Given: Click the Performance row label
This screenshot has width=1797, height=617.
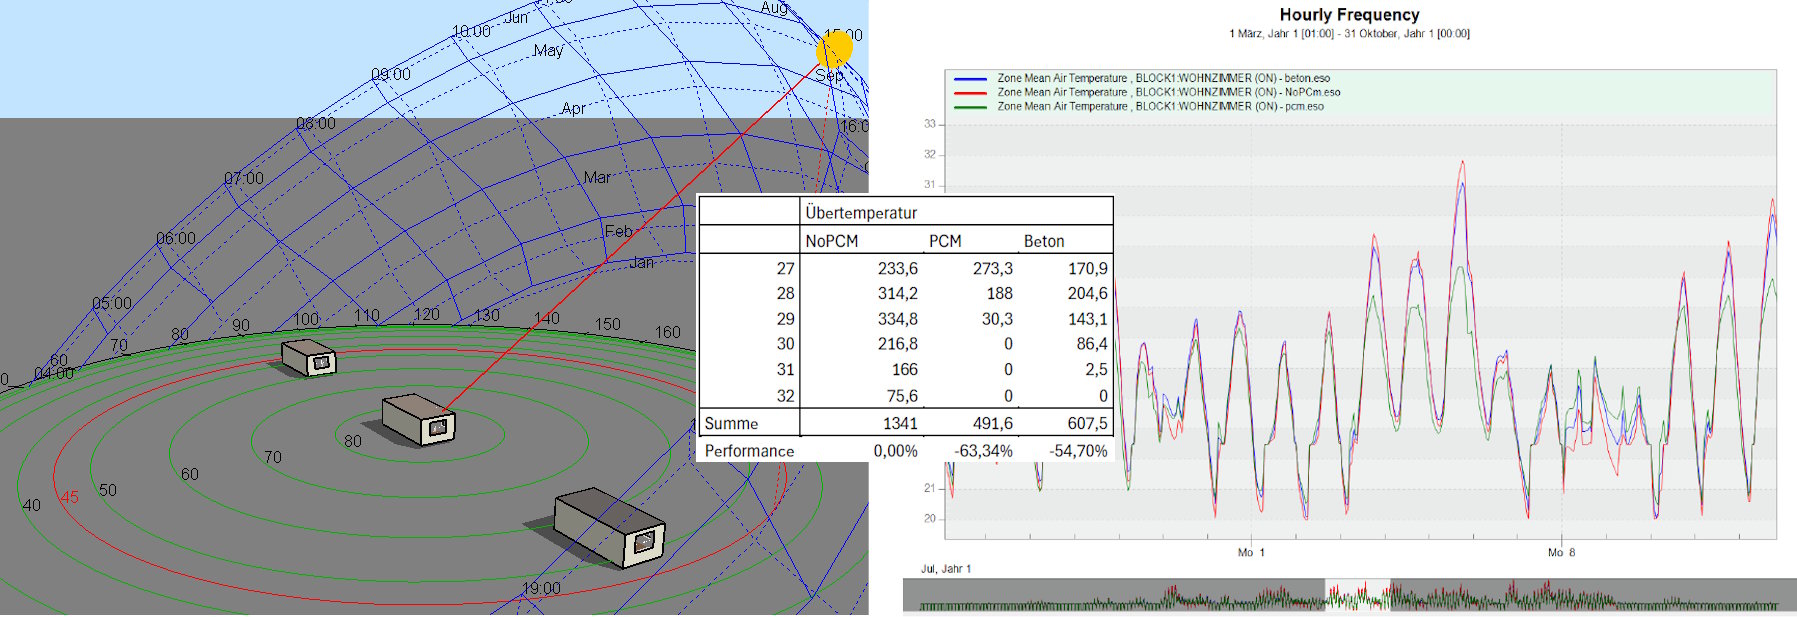Looking at the screenshot, I should (x=749, y=451).
